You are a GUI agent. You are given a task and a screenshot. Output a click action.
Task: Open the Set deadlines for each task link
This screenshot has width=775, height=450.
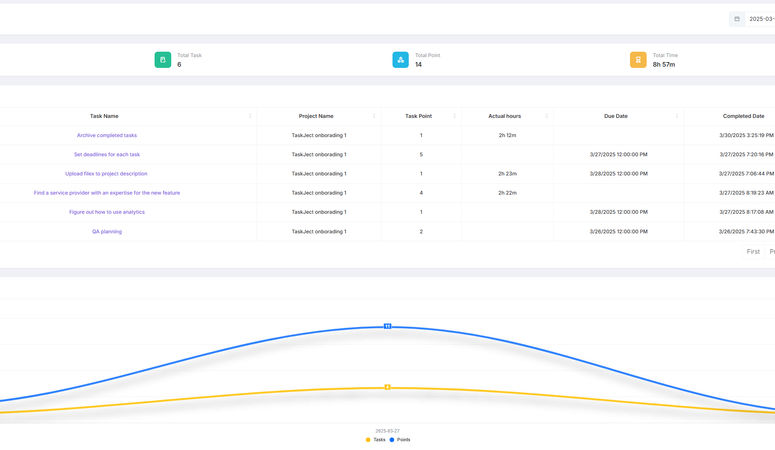click(x=107, y=154)
